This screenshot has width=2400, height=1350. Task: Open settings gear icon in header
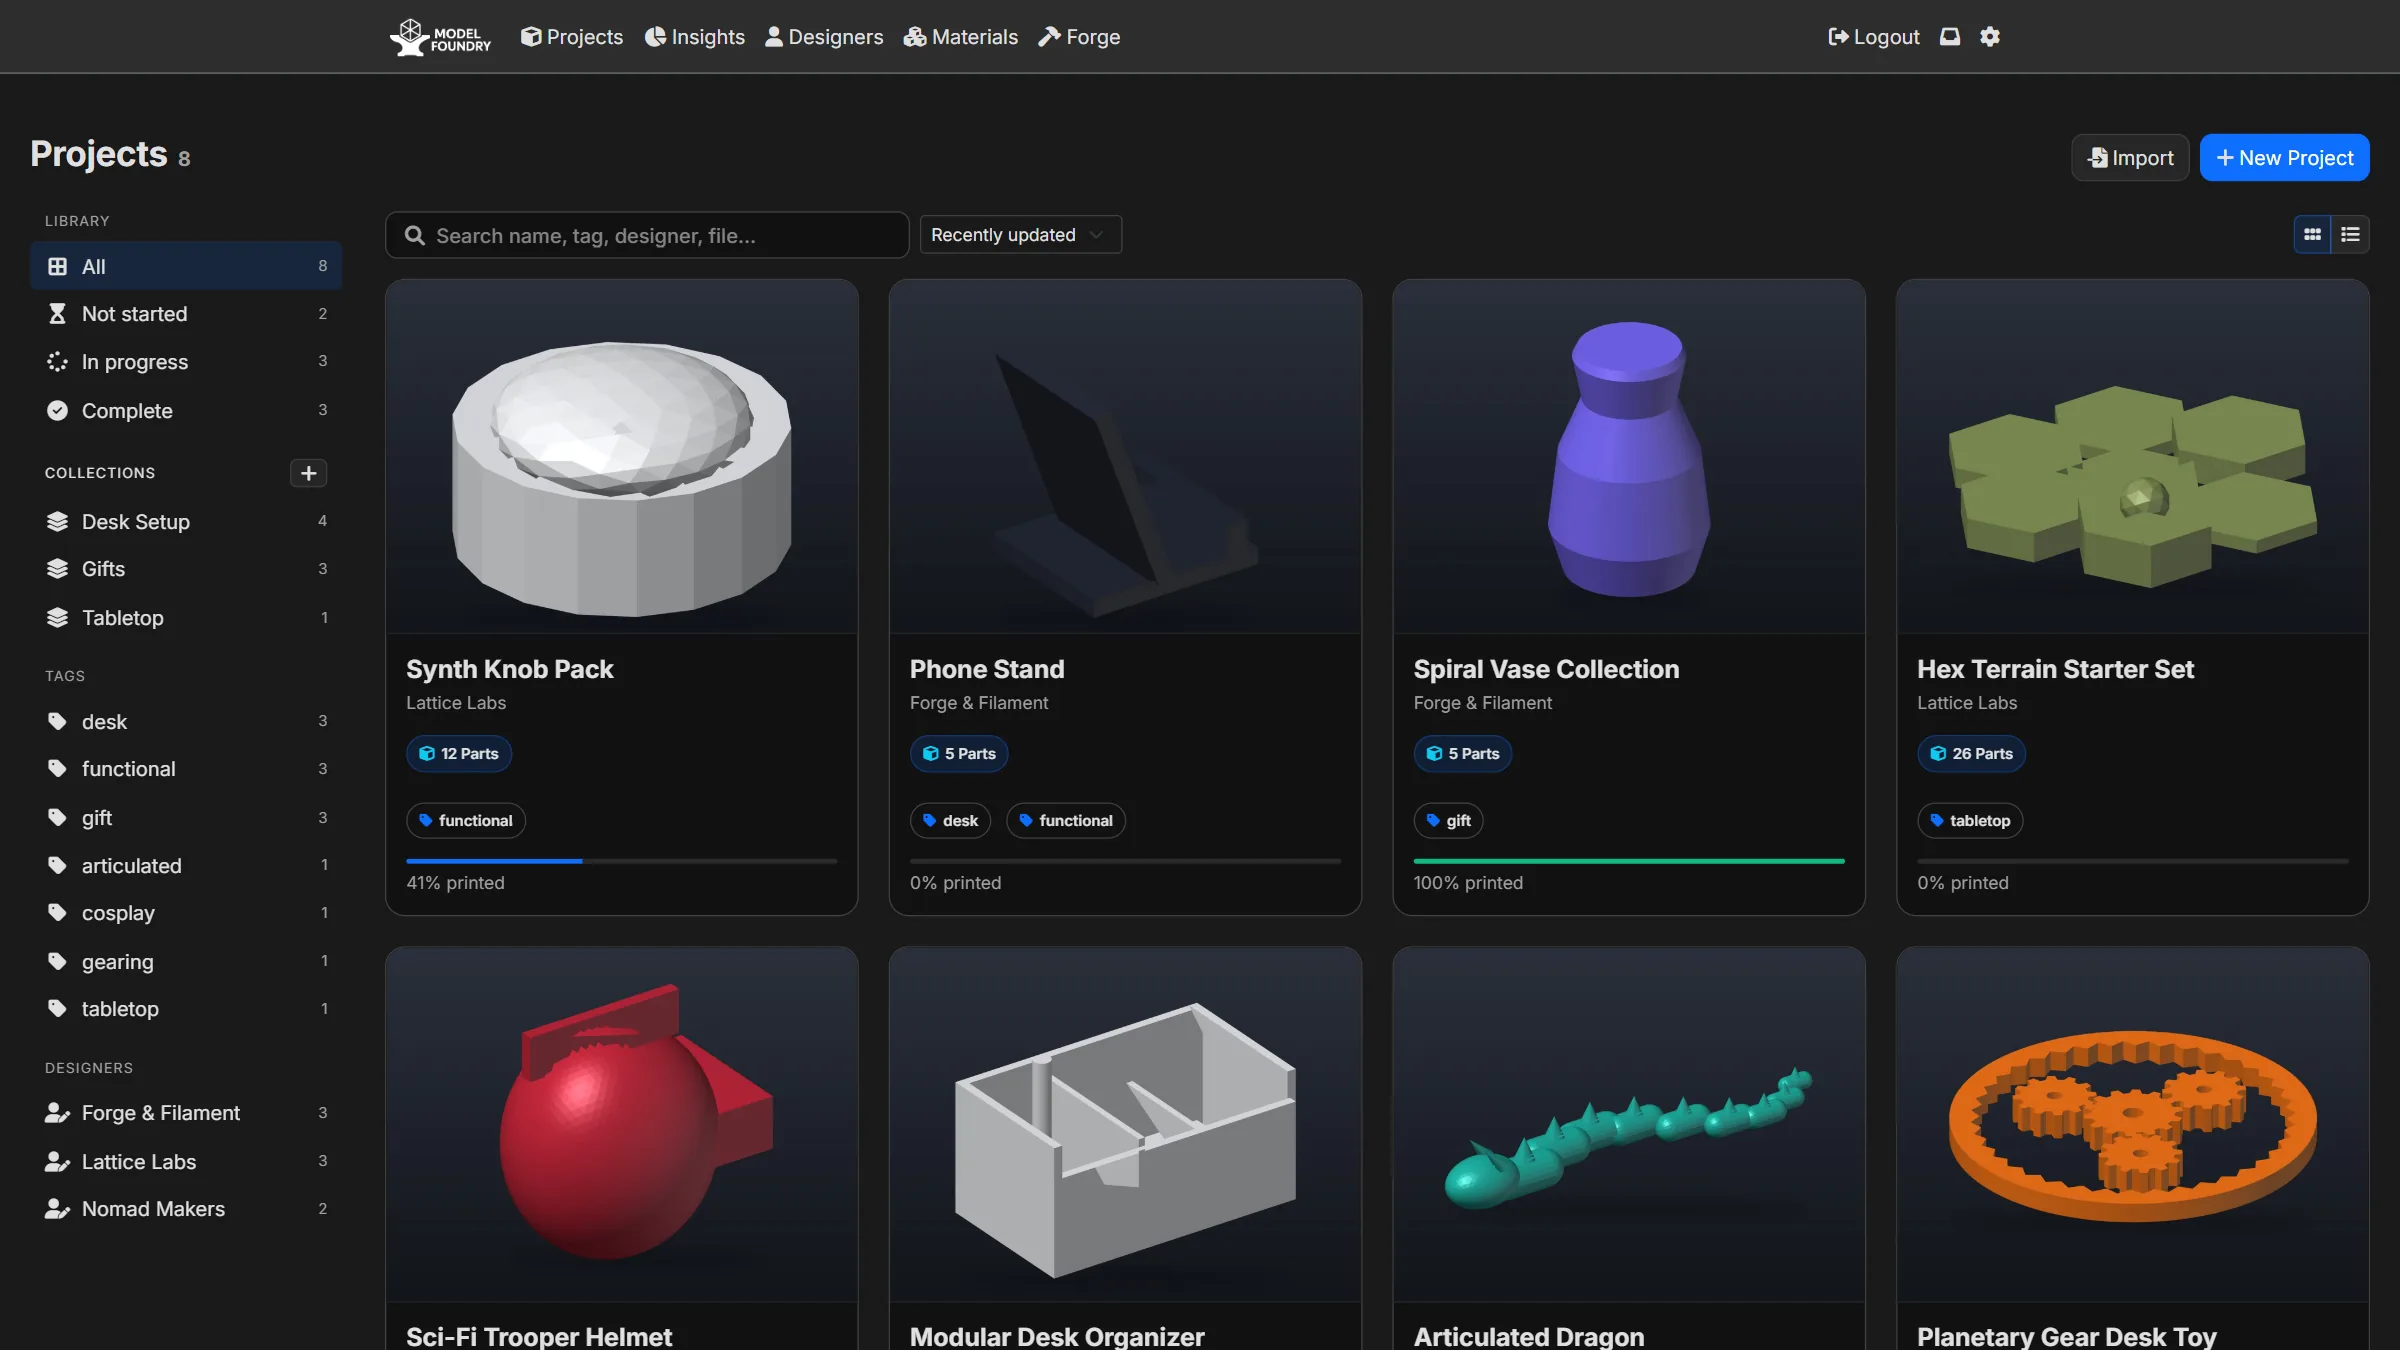pyautogui.click(x=1990, y=37)
